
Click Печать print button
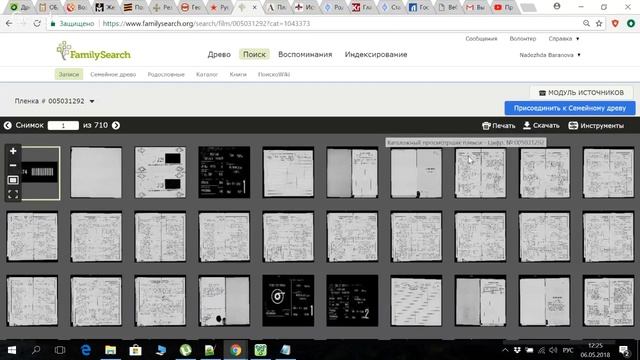(x=498, y=126)
